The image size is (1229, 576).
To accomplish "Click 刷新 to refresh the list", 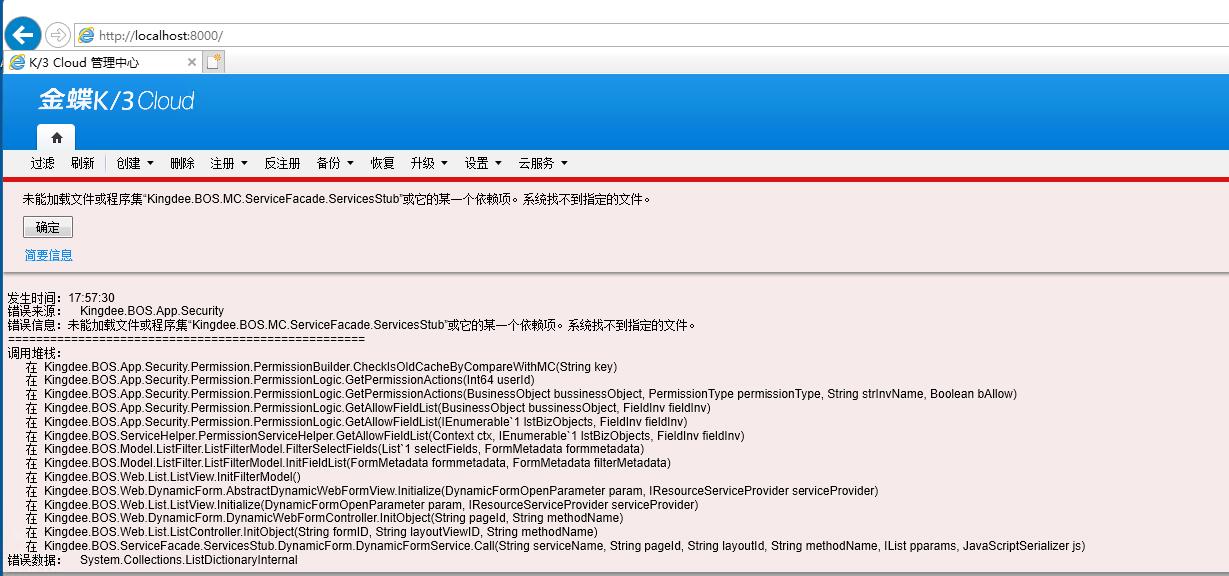I will tap(83, 163).
